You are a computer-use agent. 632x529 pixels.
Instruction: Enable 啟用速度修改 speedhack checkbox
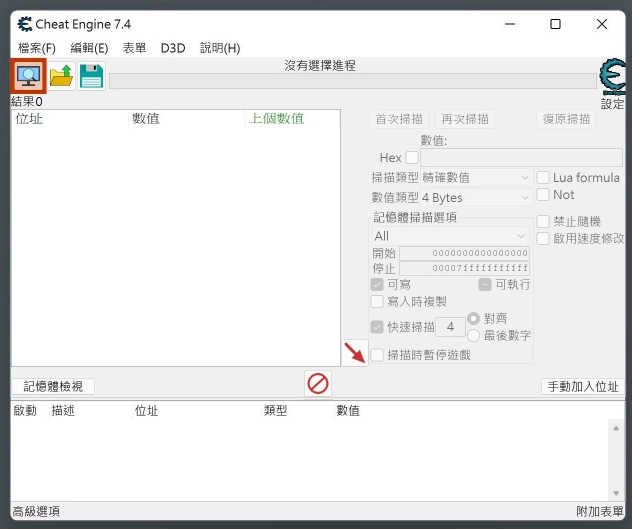tap(543, 238)
